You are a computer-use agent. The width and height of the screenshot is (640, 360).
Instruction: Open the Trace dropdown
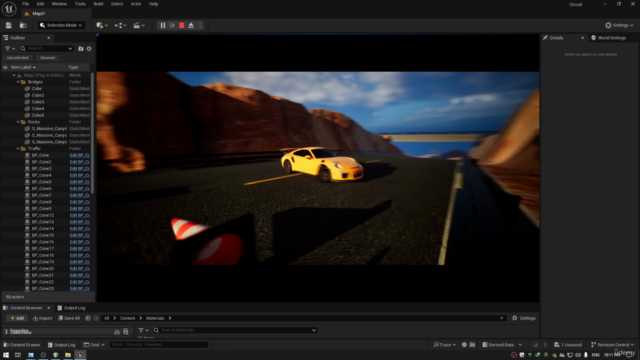point(445,345)
